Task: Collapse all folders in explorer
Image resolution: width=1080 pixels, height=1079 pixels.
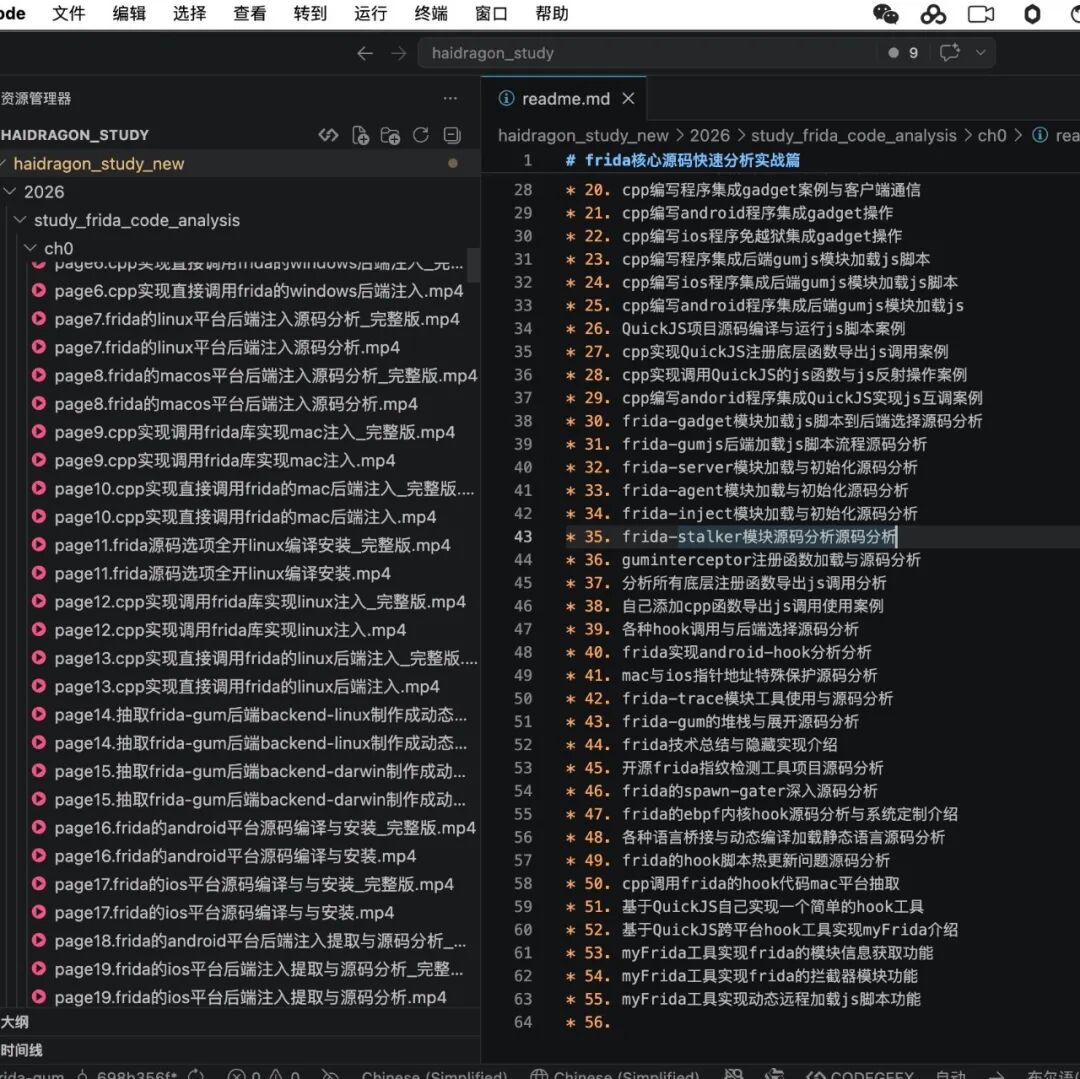Action: click(452, 135)
